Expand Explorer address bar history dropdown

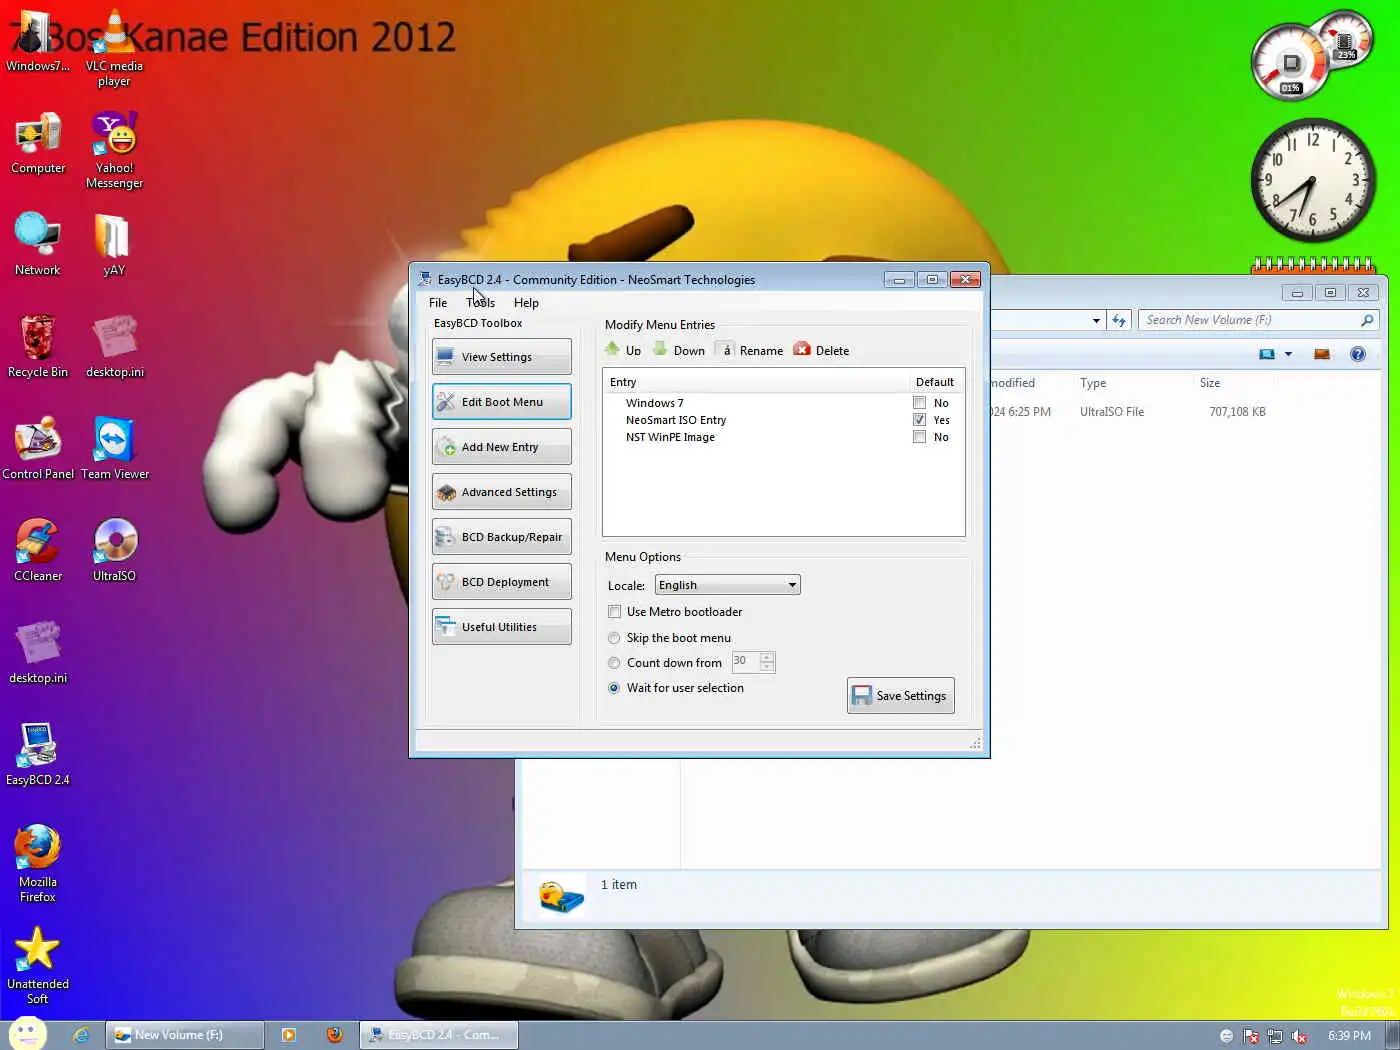click(1096, 321)
